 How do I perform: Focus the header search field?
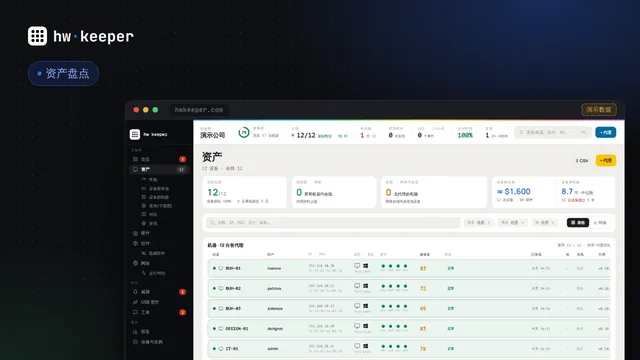pyautogui.click(x=553, y=133)
